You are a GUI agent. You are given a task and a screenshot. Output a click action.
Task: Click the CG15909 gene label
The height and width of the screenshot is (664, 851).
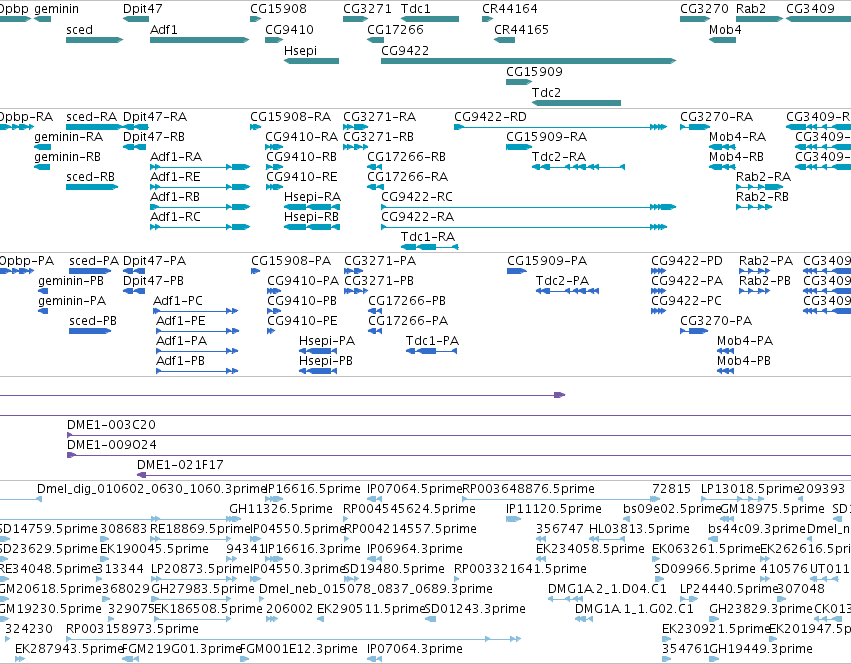click(535, 72)
